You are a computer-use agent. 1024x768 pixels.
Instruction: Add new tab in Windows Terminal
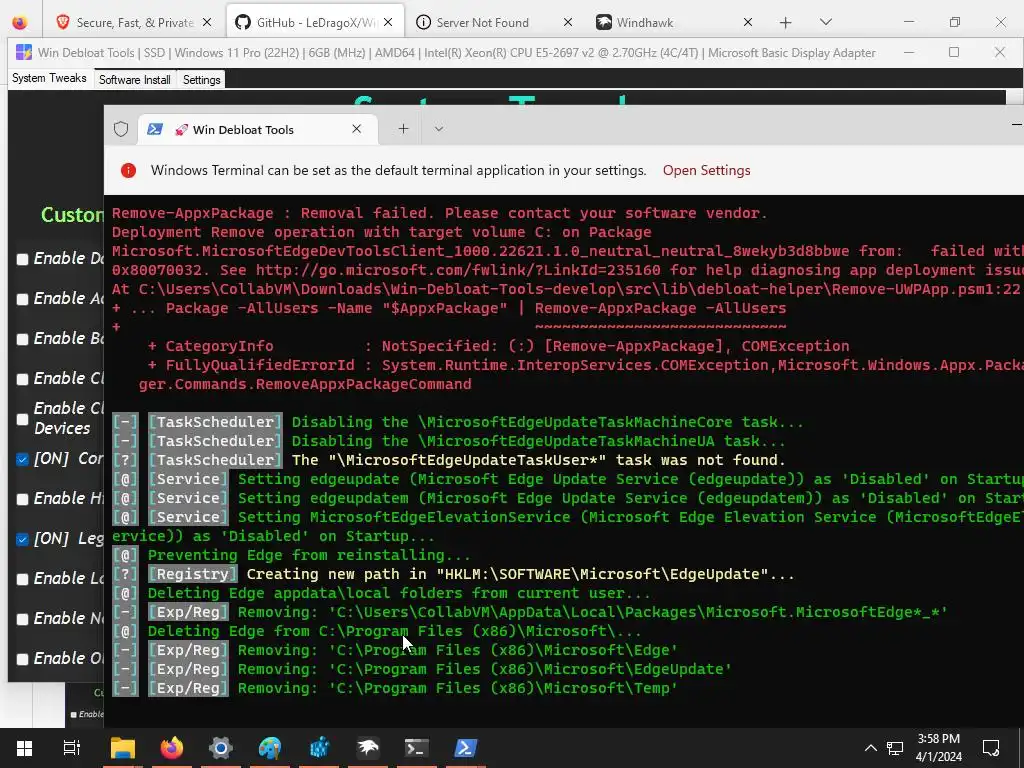[x=404, y=129]
